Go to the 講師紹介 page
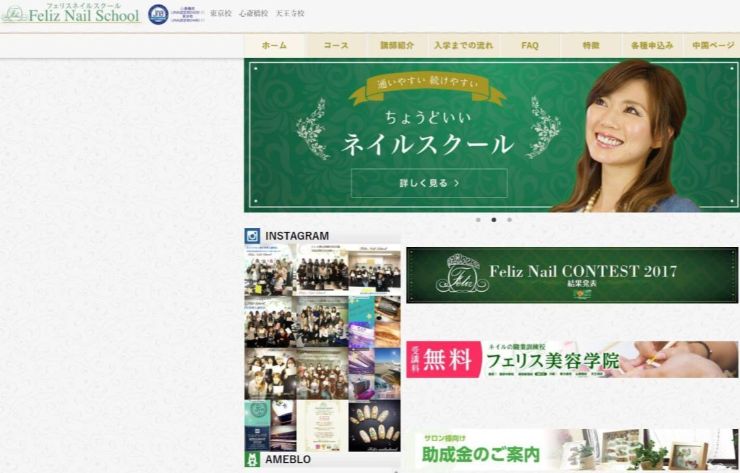 pyautogui.click(x=397, y=46)
